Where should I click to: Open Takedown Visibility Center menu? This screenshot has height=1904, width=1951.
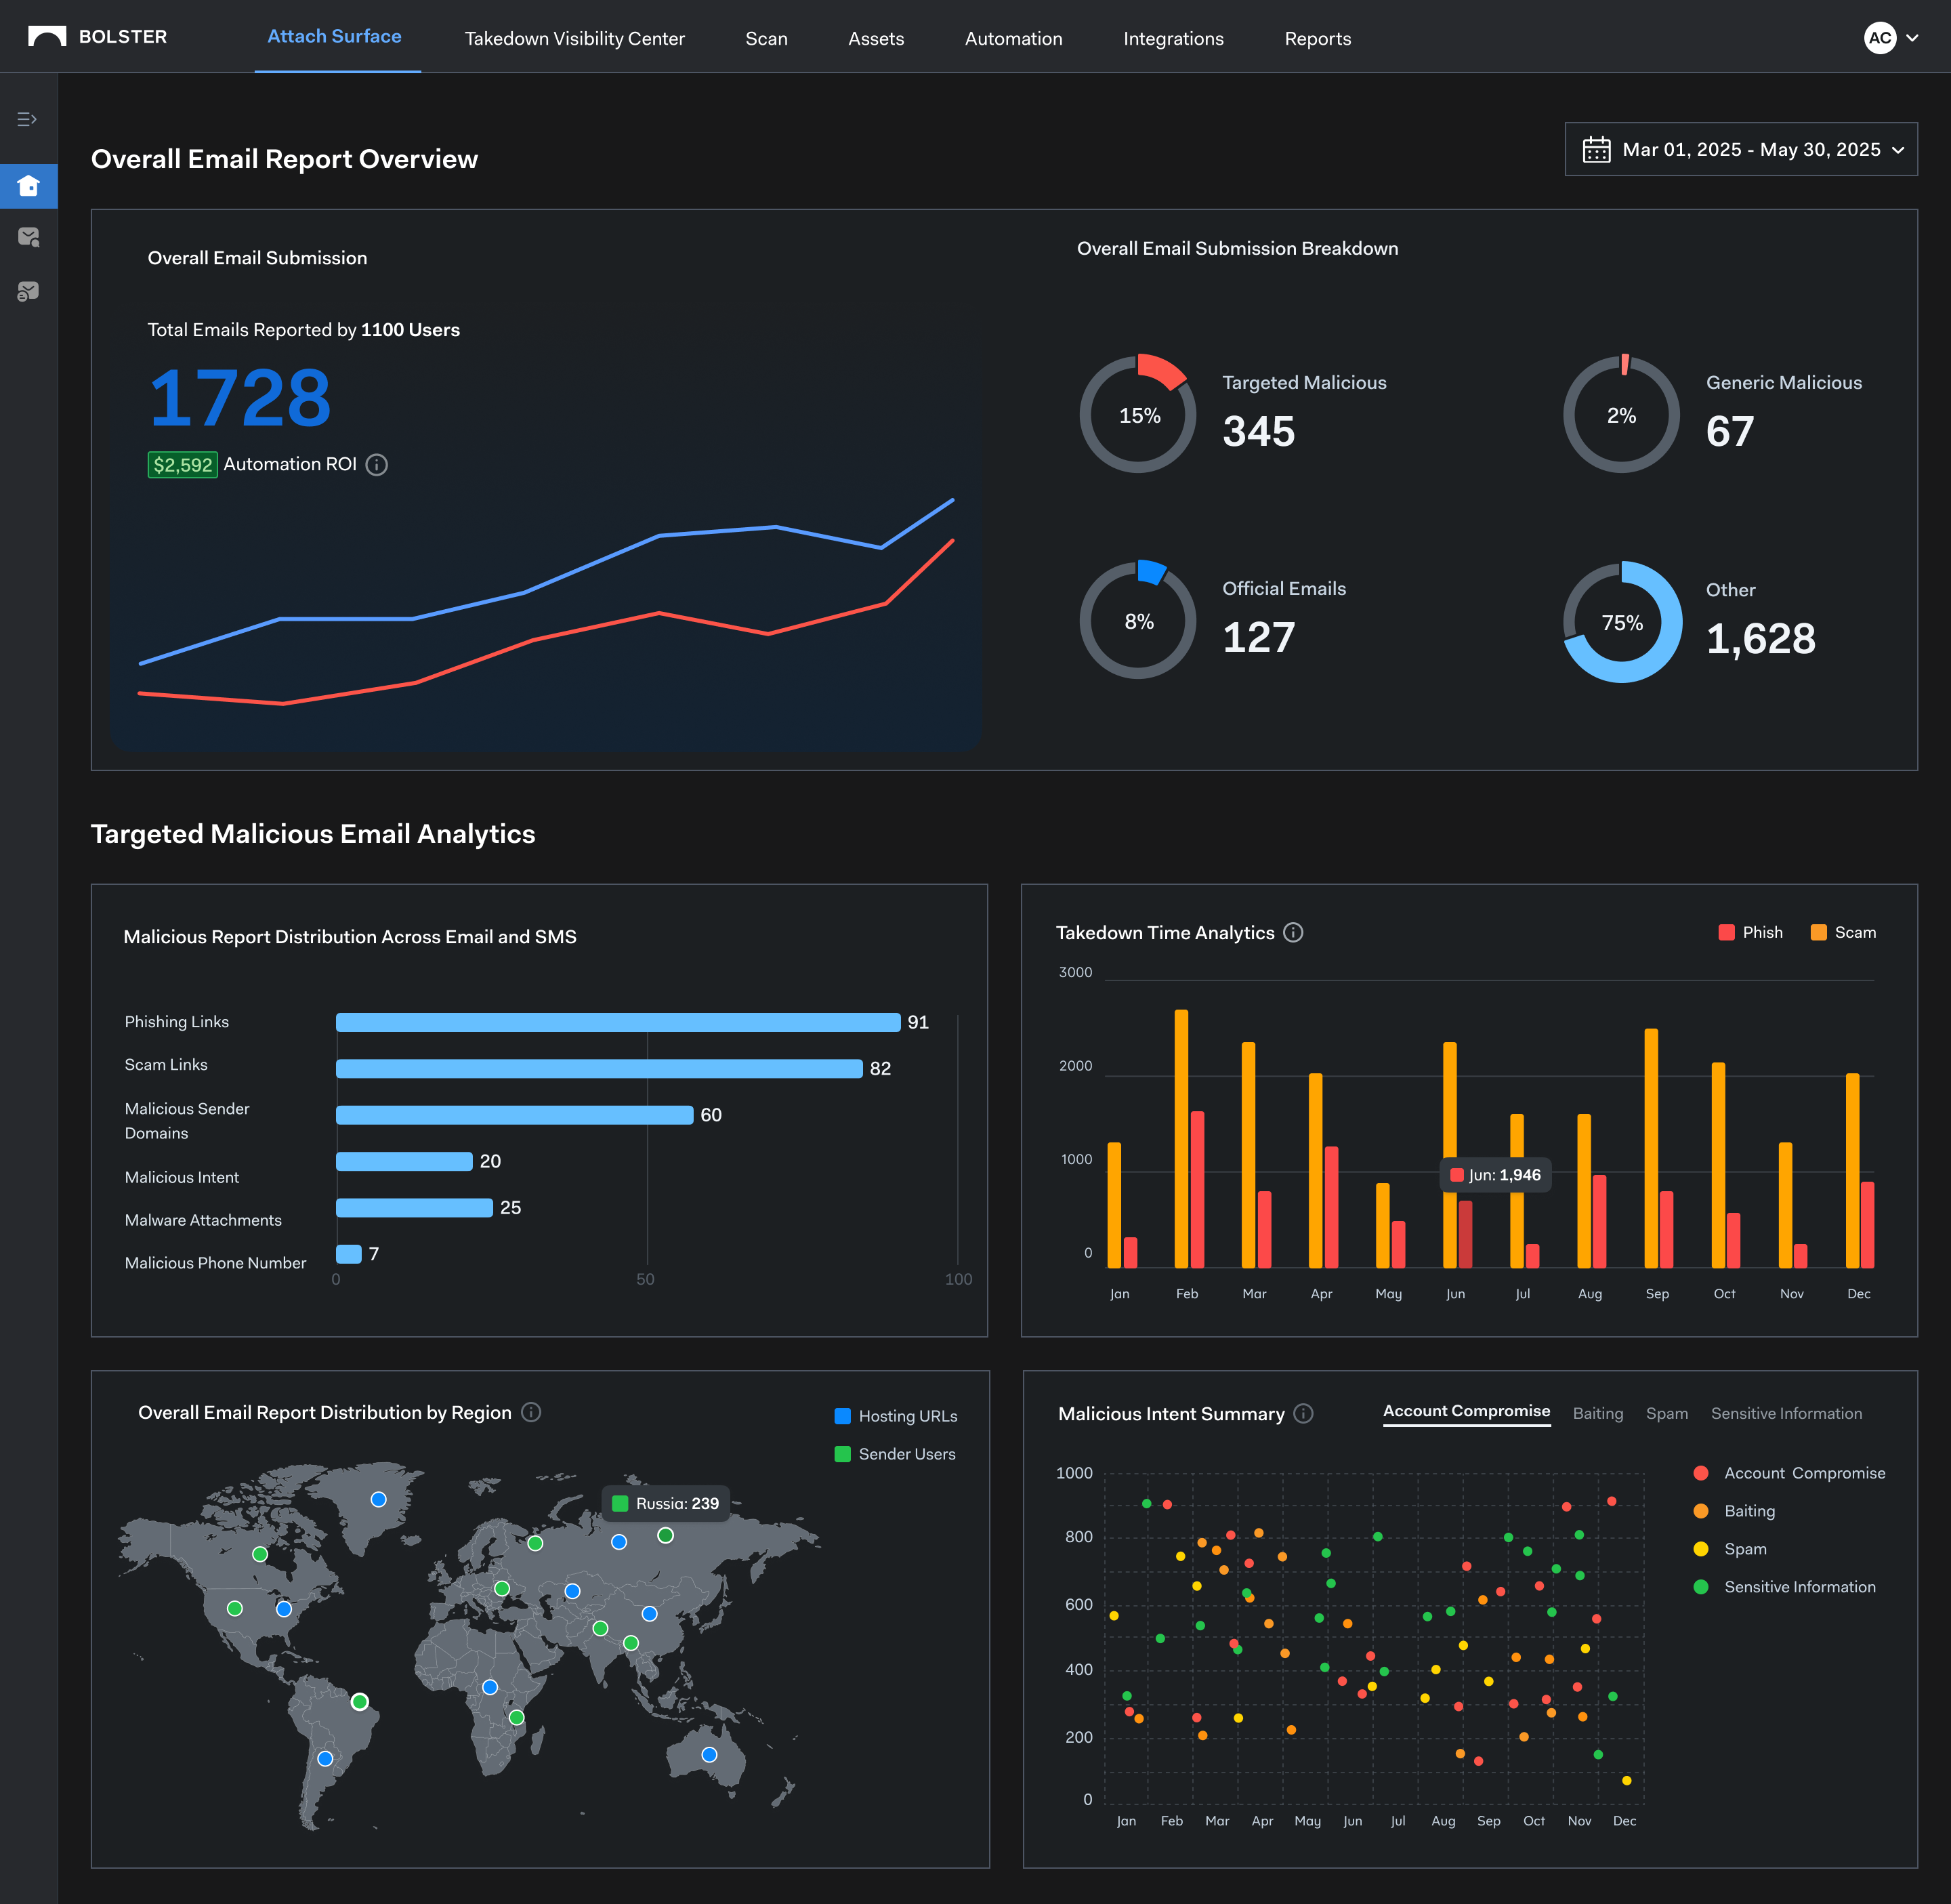(x=574, y=38)
